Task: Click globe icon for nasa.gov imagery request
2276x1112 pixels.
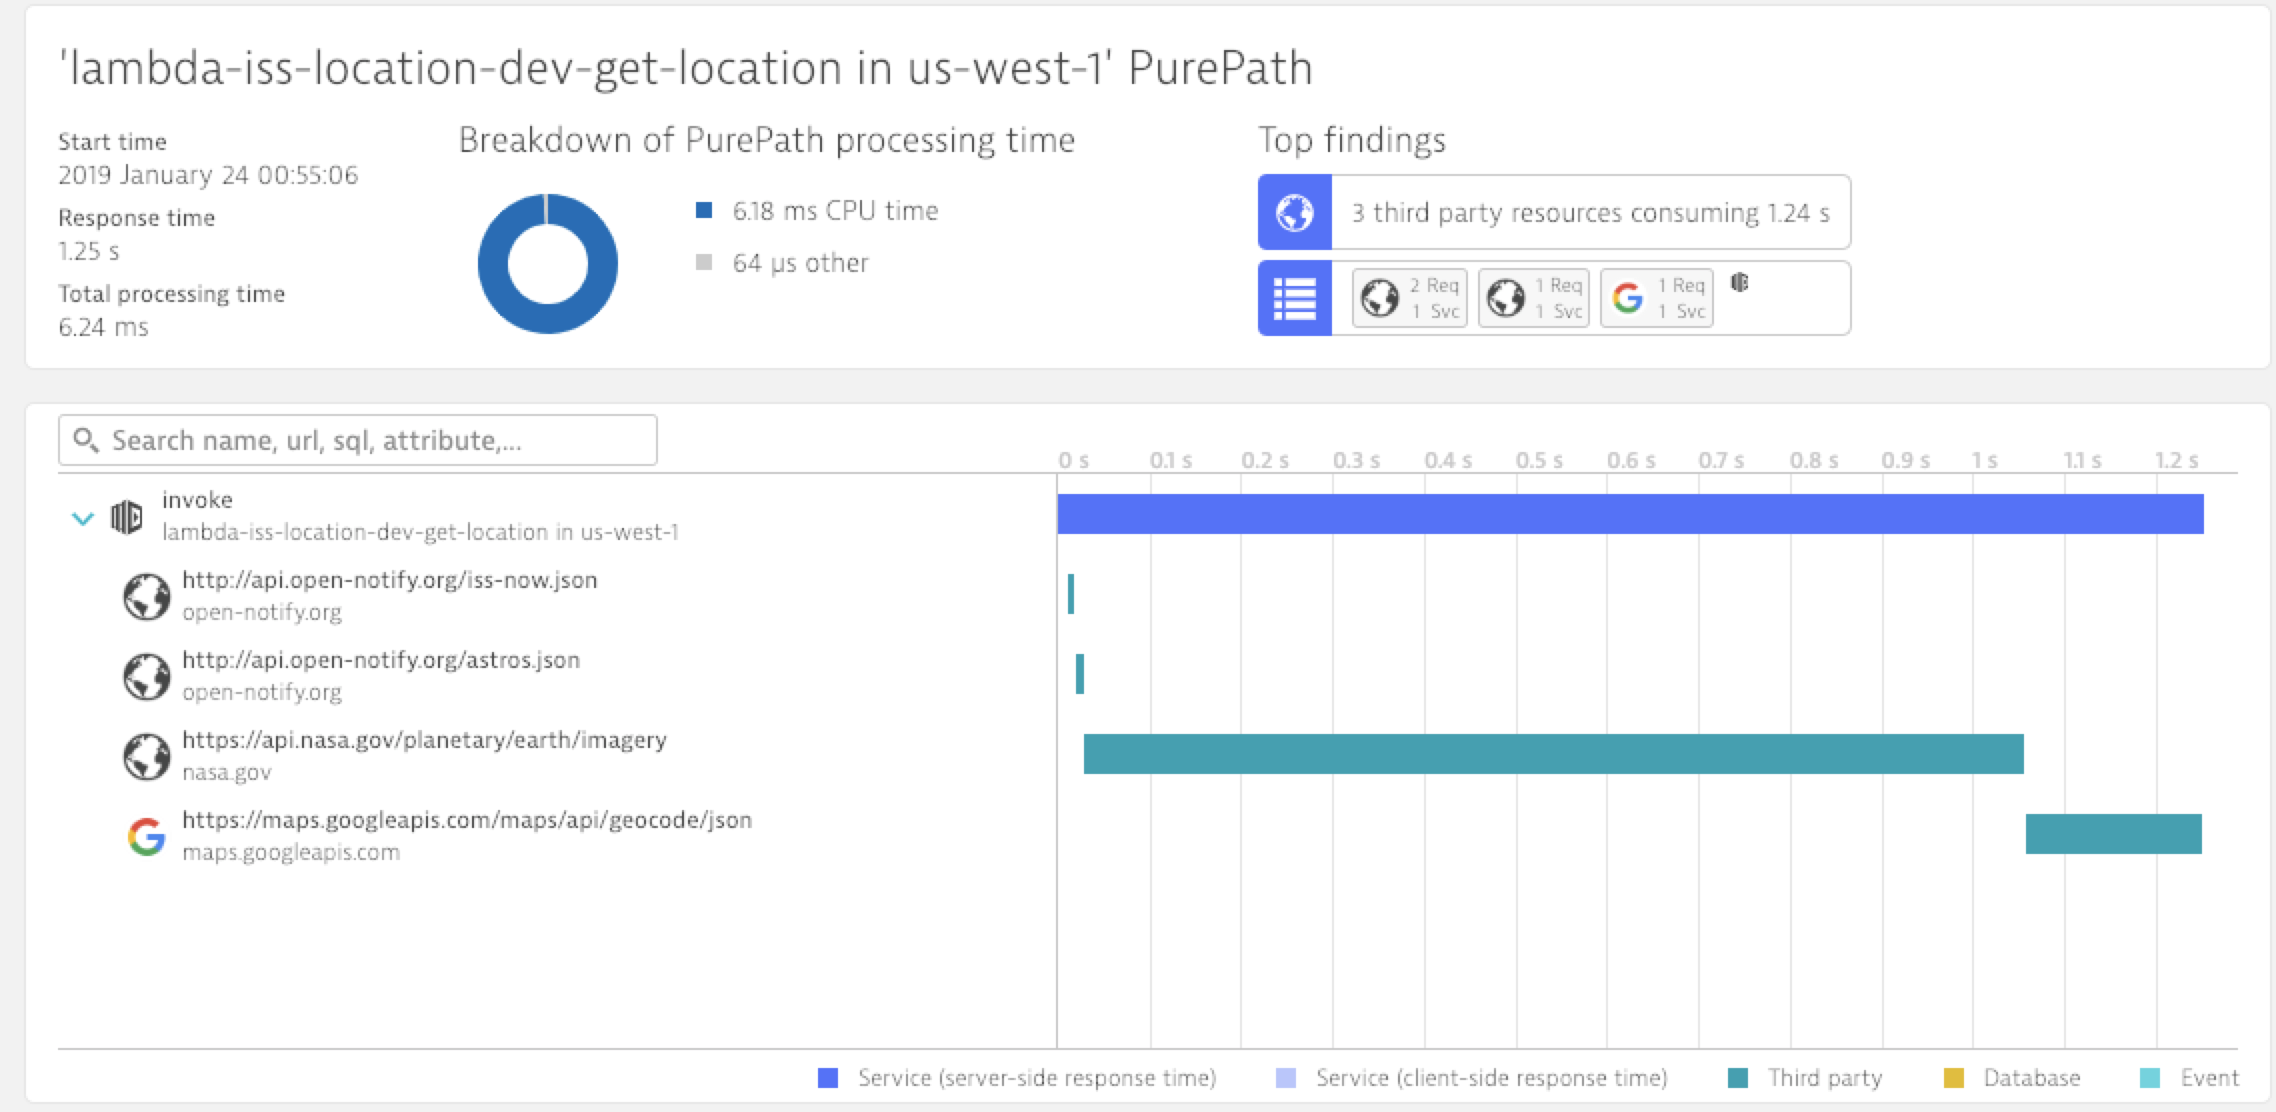Action: click(x=147, y=757)
